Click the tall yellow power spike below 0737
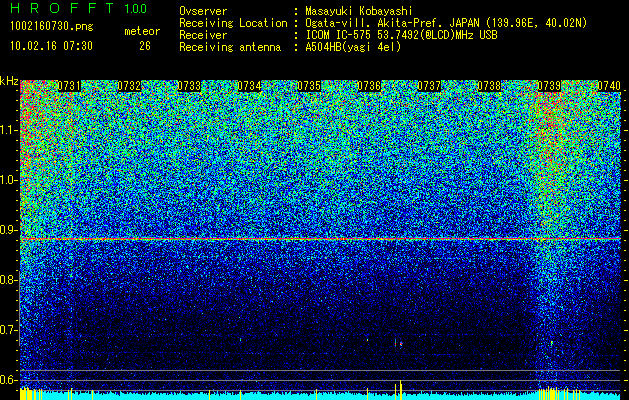 click(400, 389)
